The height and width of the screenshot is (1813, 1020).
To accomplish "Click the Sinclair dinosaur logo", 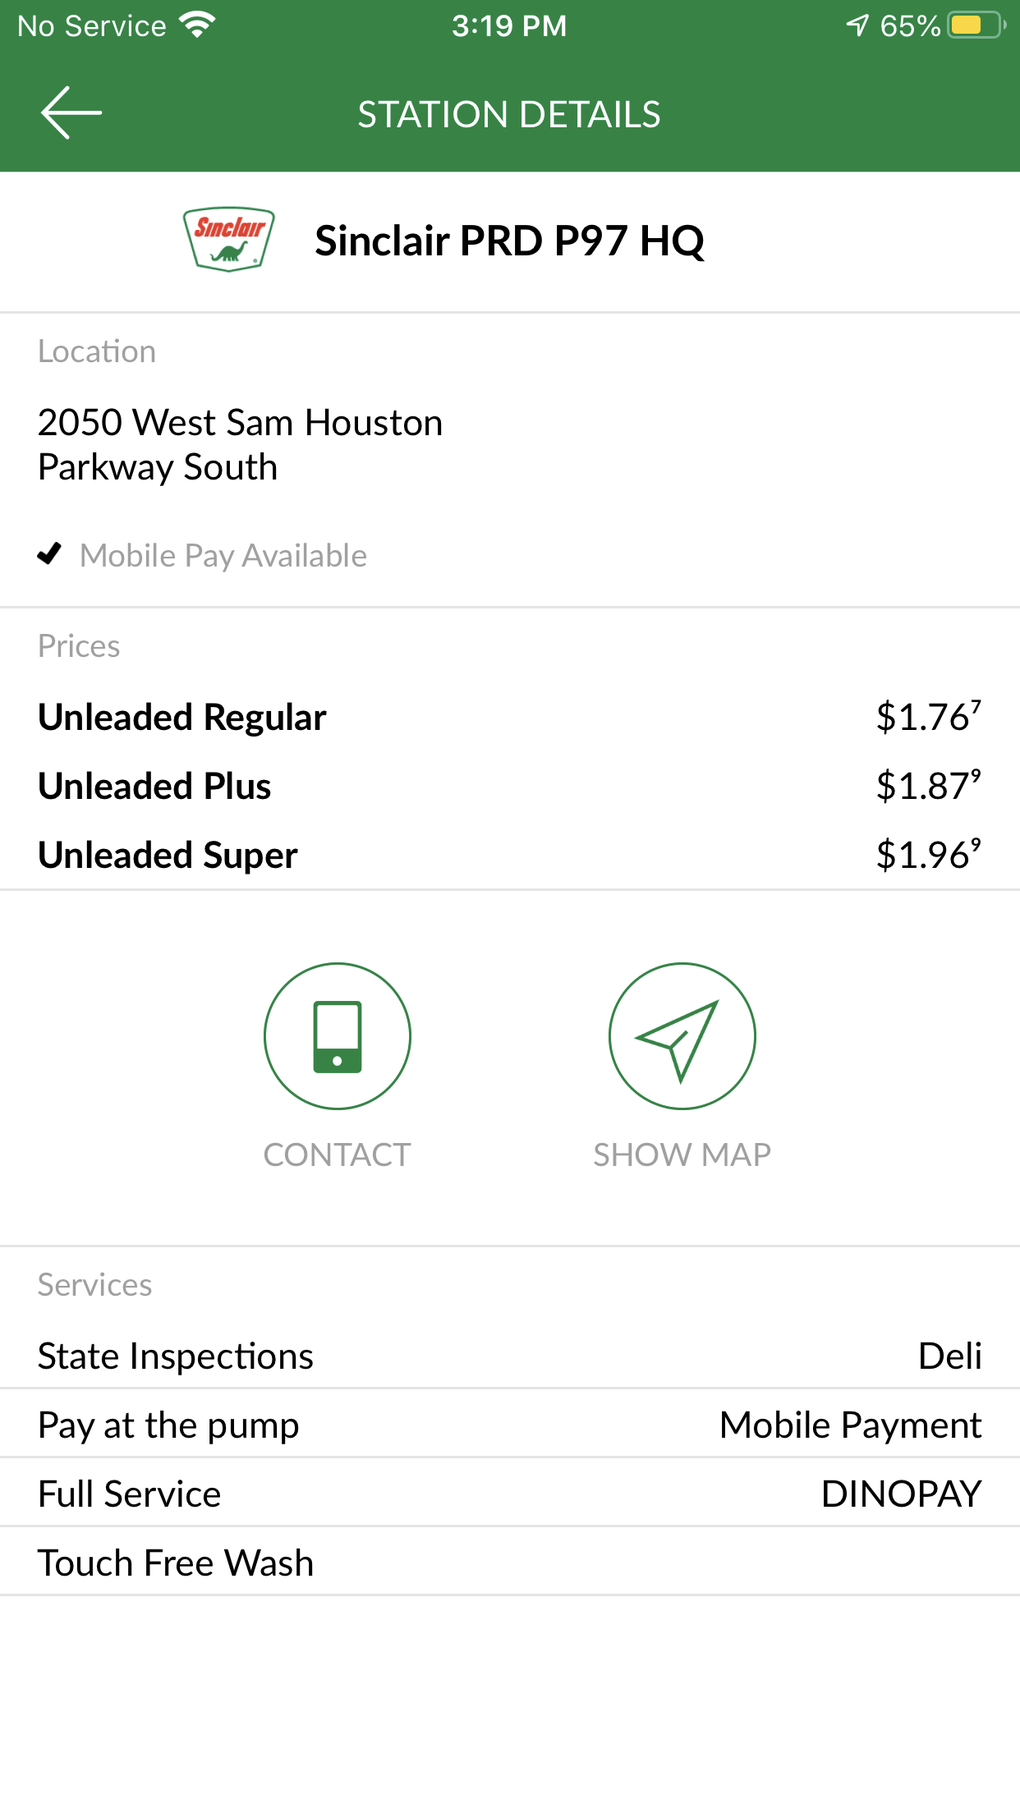I will pos(229,240).
